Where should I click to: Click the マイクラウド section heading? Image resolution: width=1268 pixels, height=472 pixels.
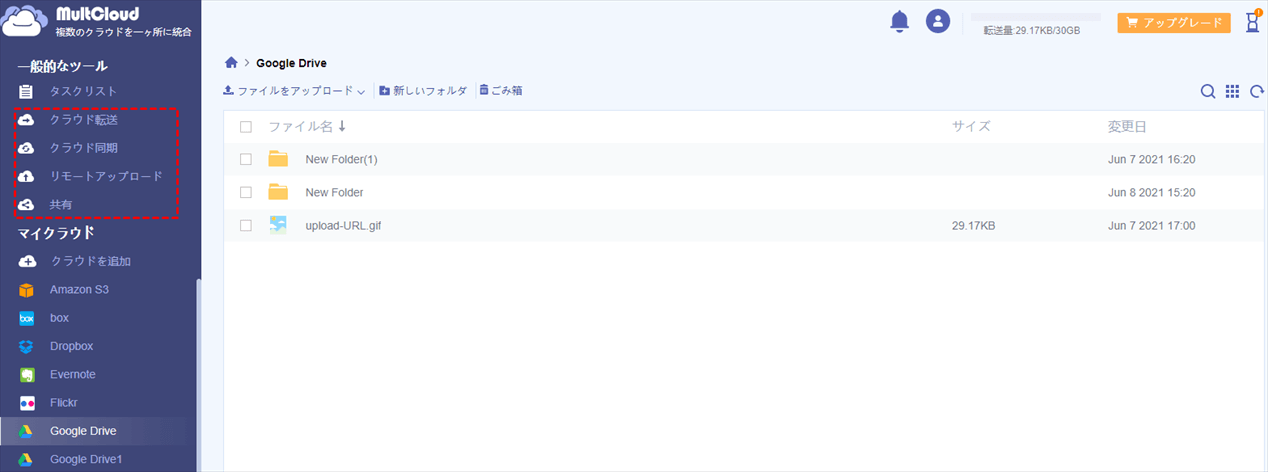click(56, 233)
